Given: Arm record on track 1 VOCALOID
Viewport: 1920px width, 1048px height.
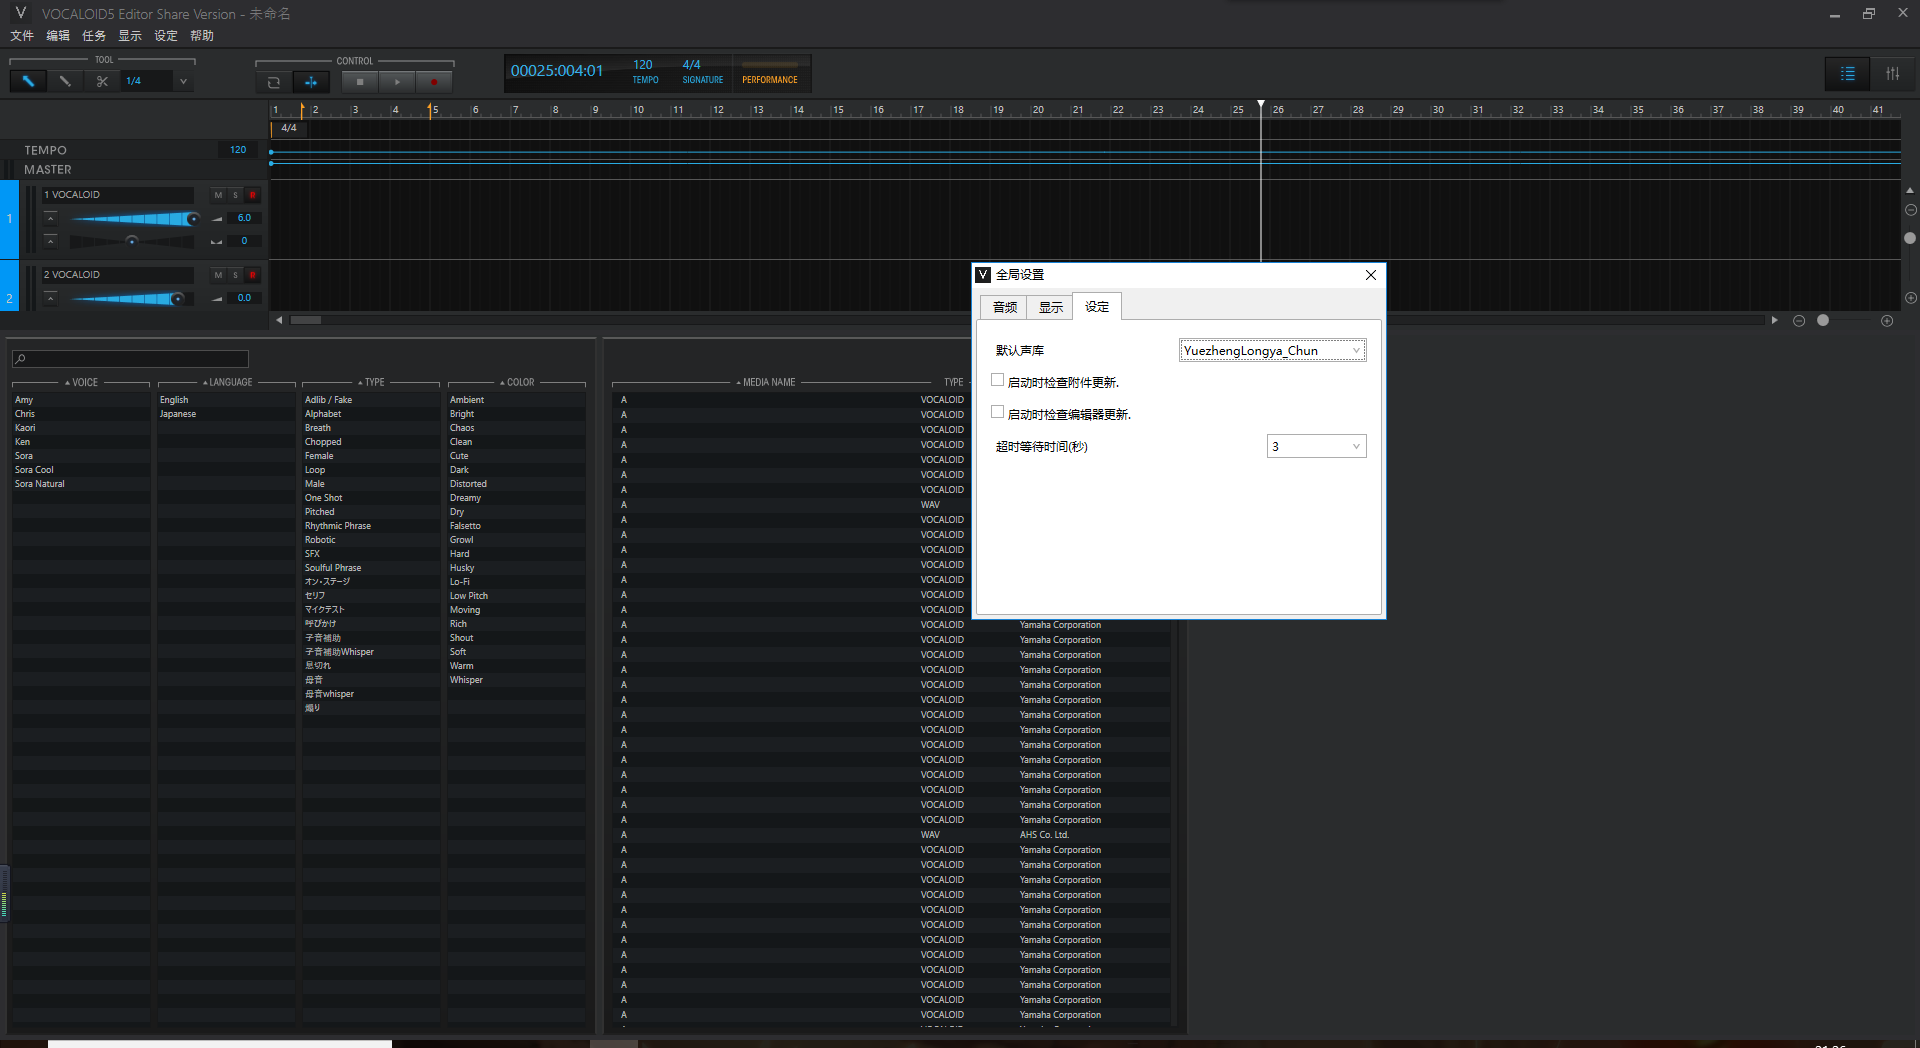Looking at the screenshot, I should (x=253, y=195).
